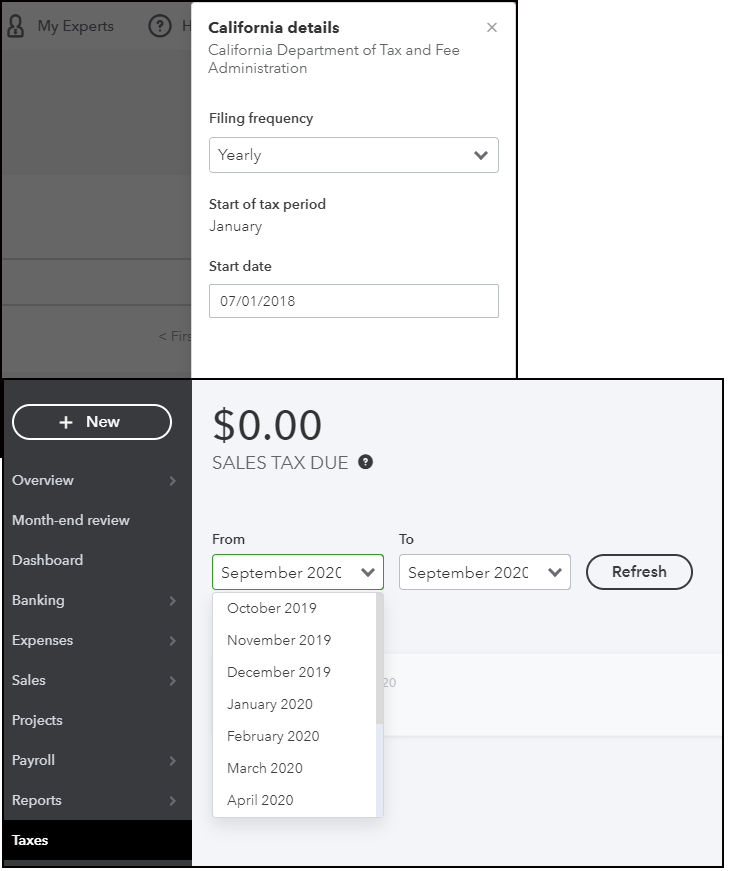Click the Help question mark icon
Image resolution: width=729 pixels, height=871 pixels.
[x=160, y=27]
